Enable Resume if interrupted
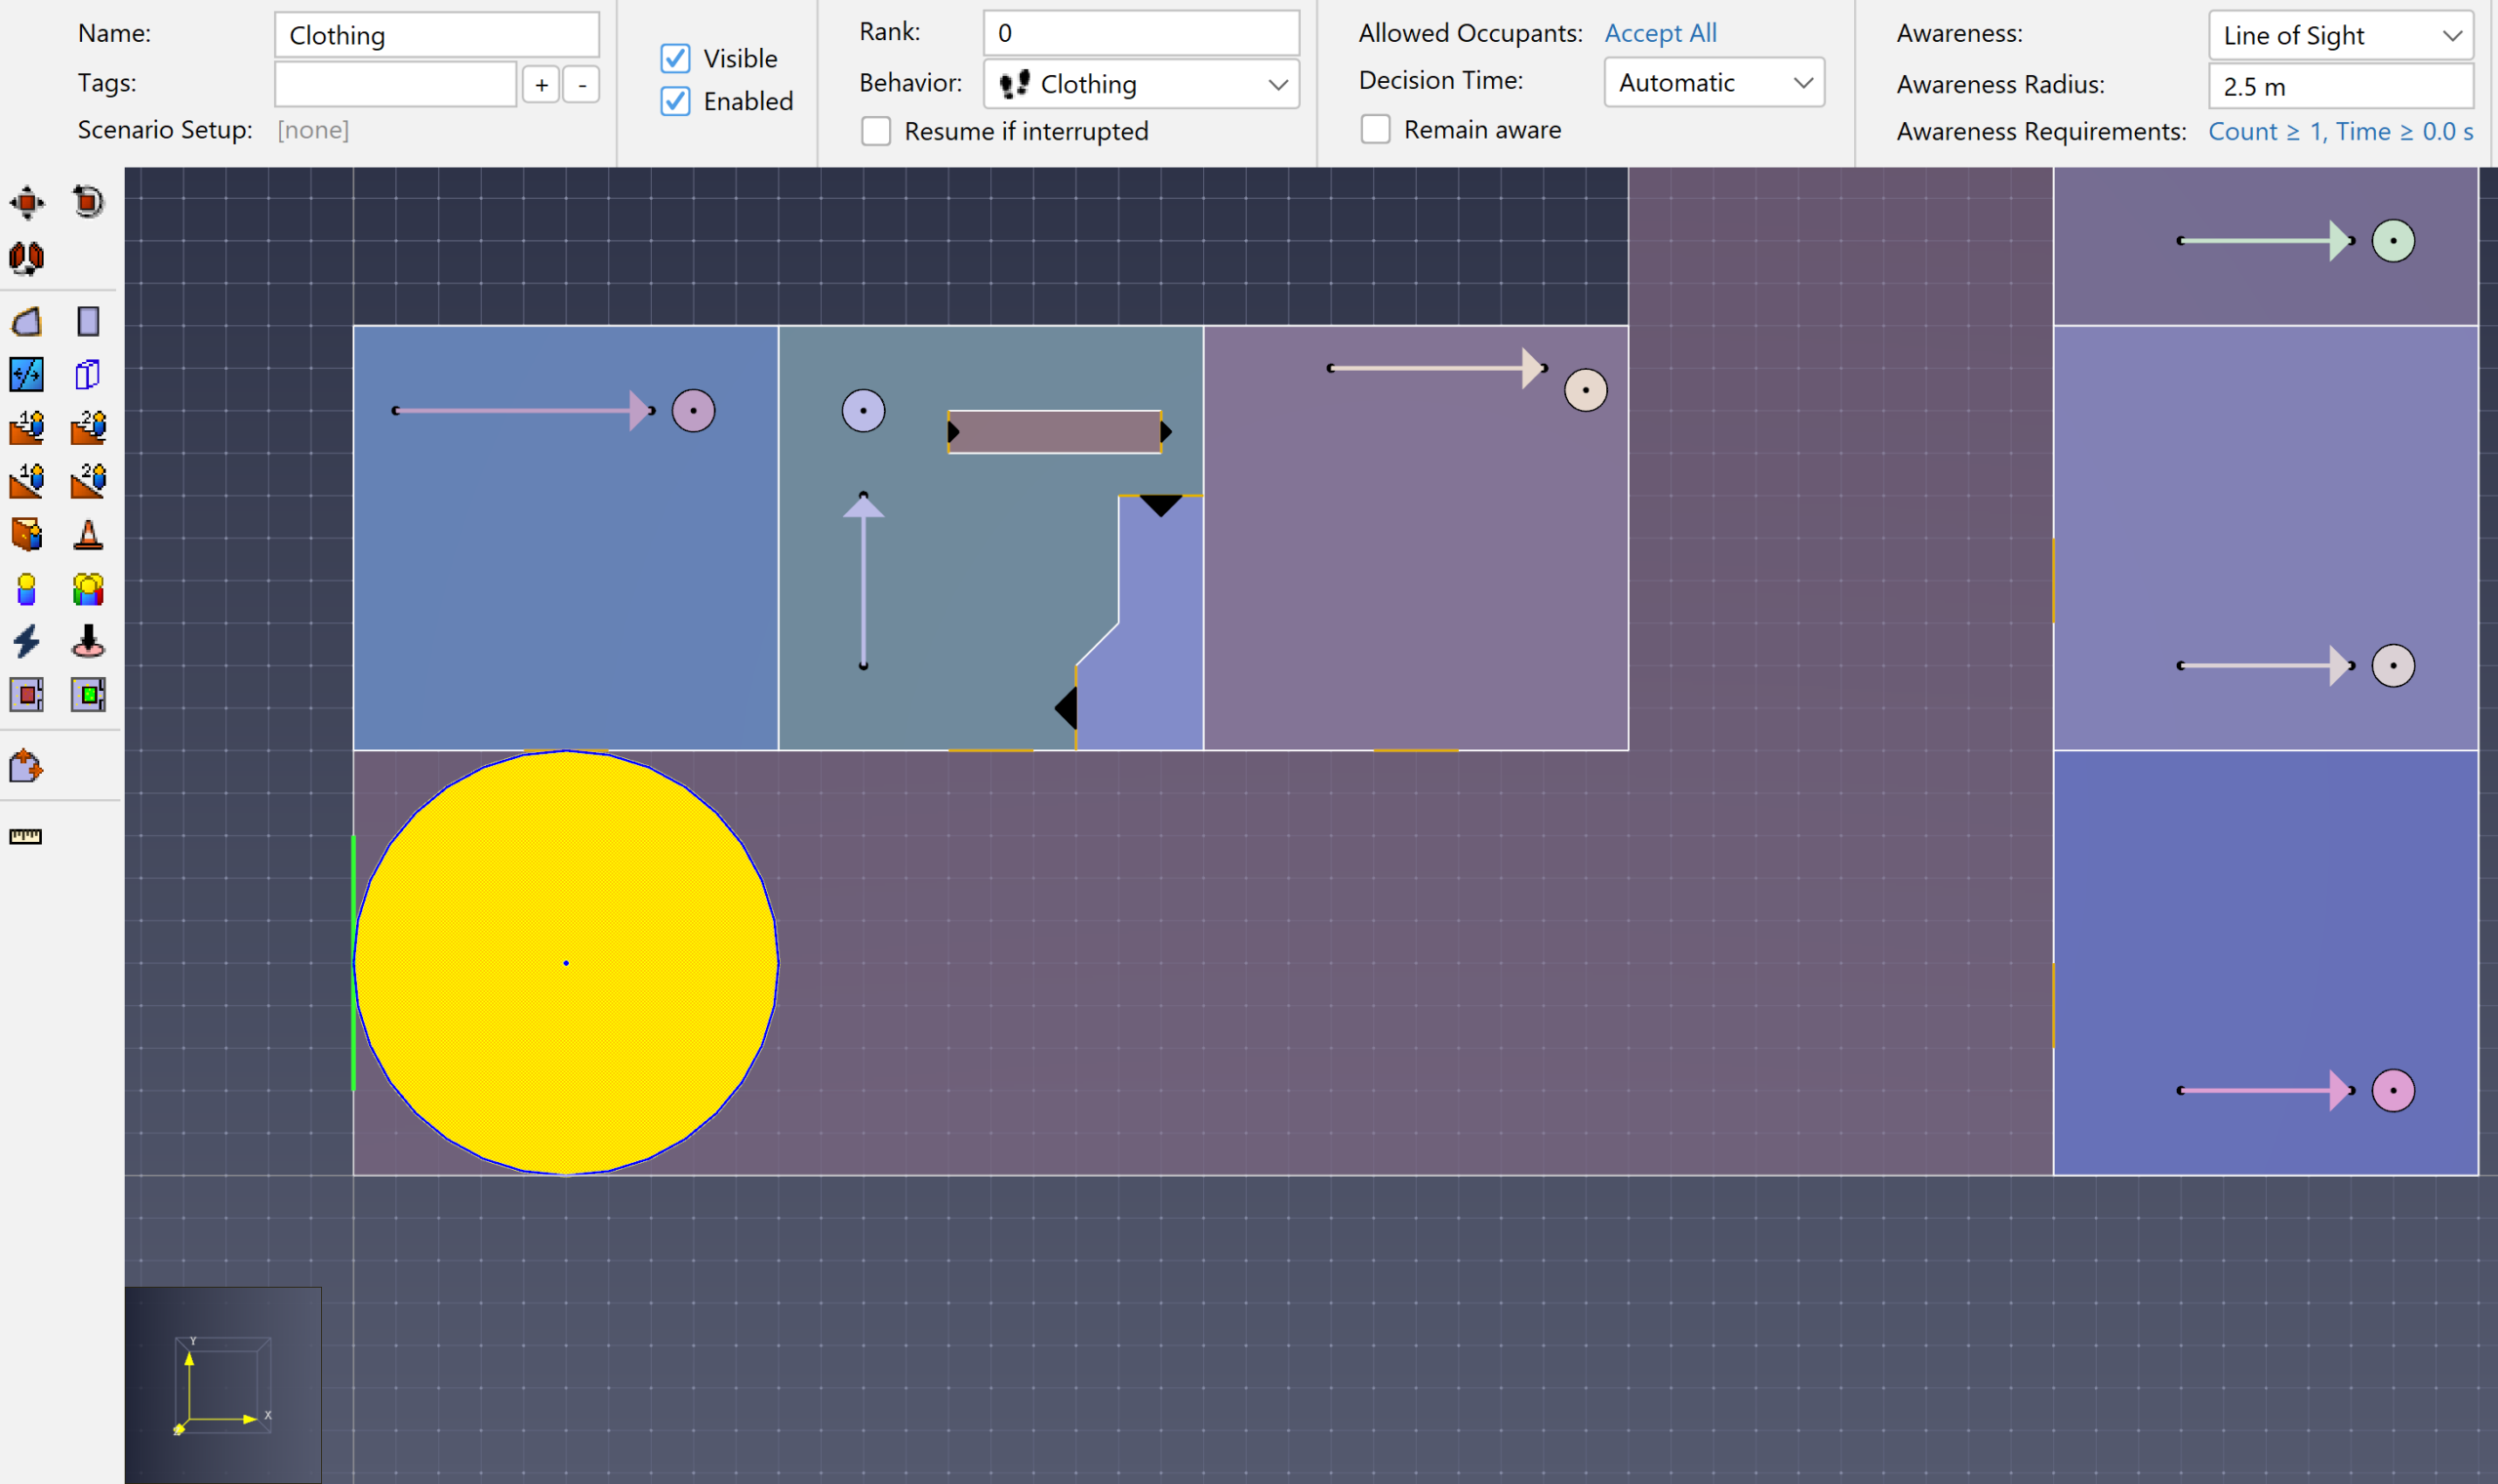The height and width of the screenshot is (1484, 2498). tap(876, 131)
